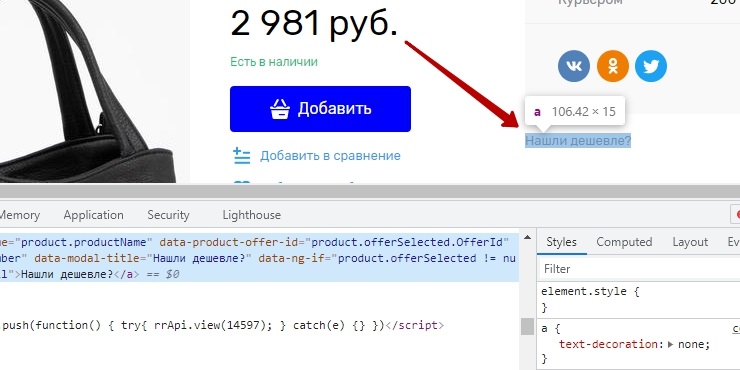Share via the orange Odnoklassniki icon
This screenshot has width=740, height=370.
pyautogui.click(x=613, y=66)
